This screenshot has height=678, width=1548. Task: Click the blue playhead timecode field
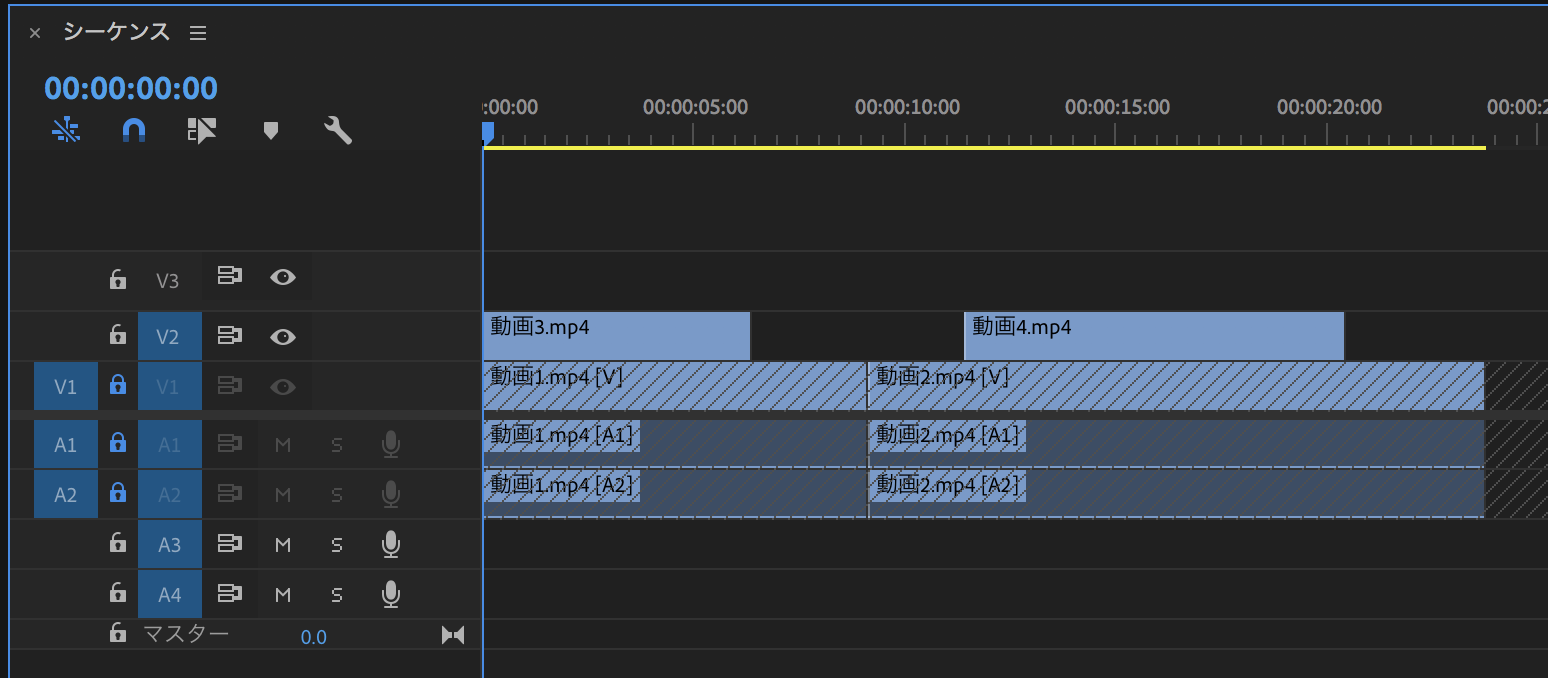[131, 88]
